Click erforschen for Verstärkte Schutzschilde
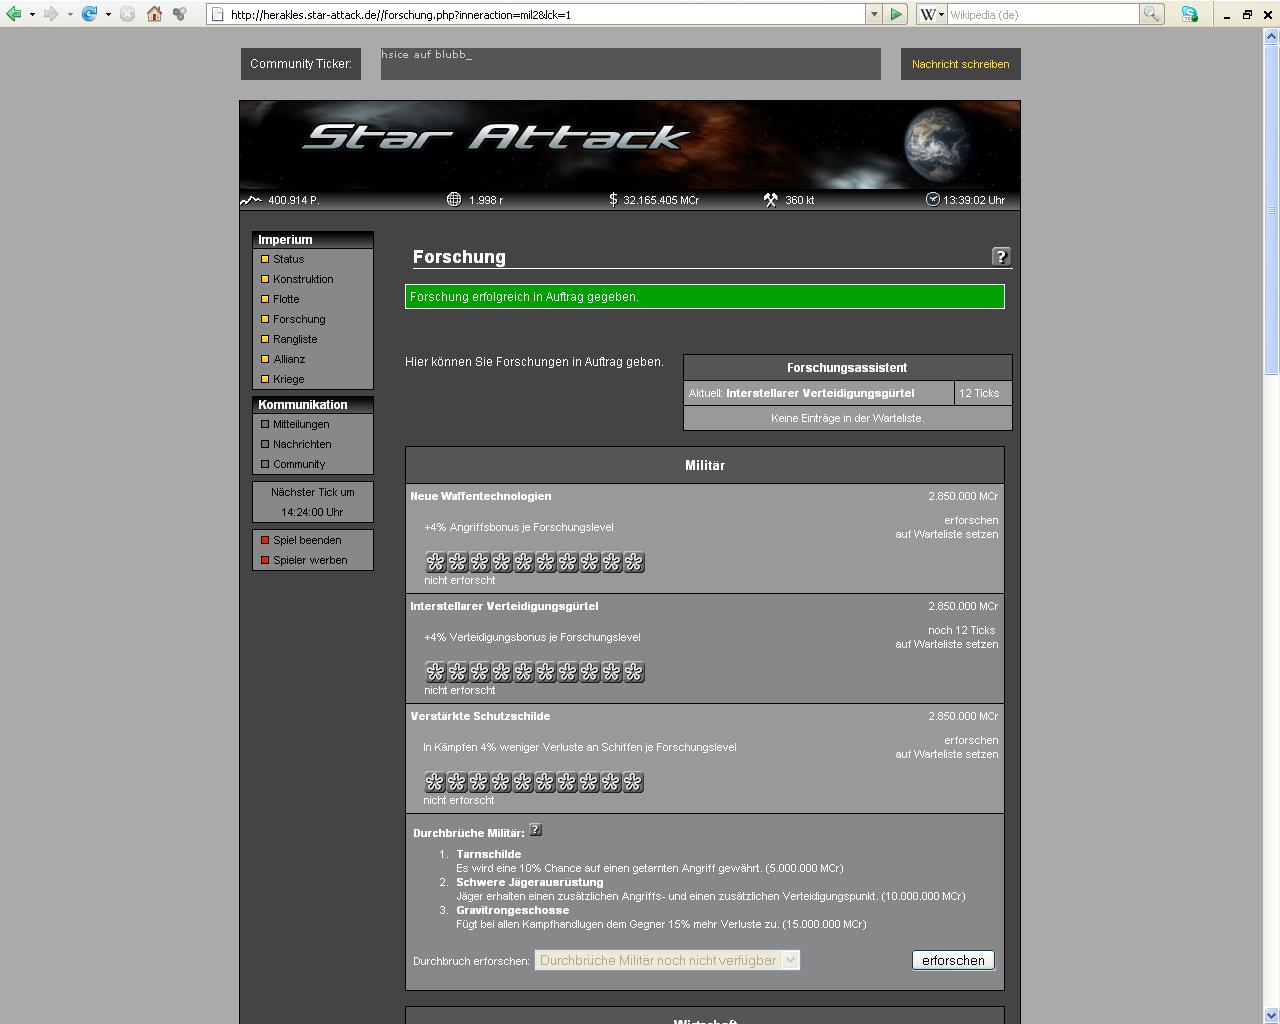The height and width of the screenshot is (1024, 1280). pos(971,740)
